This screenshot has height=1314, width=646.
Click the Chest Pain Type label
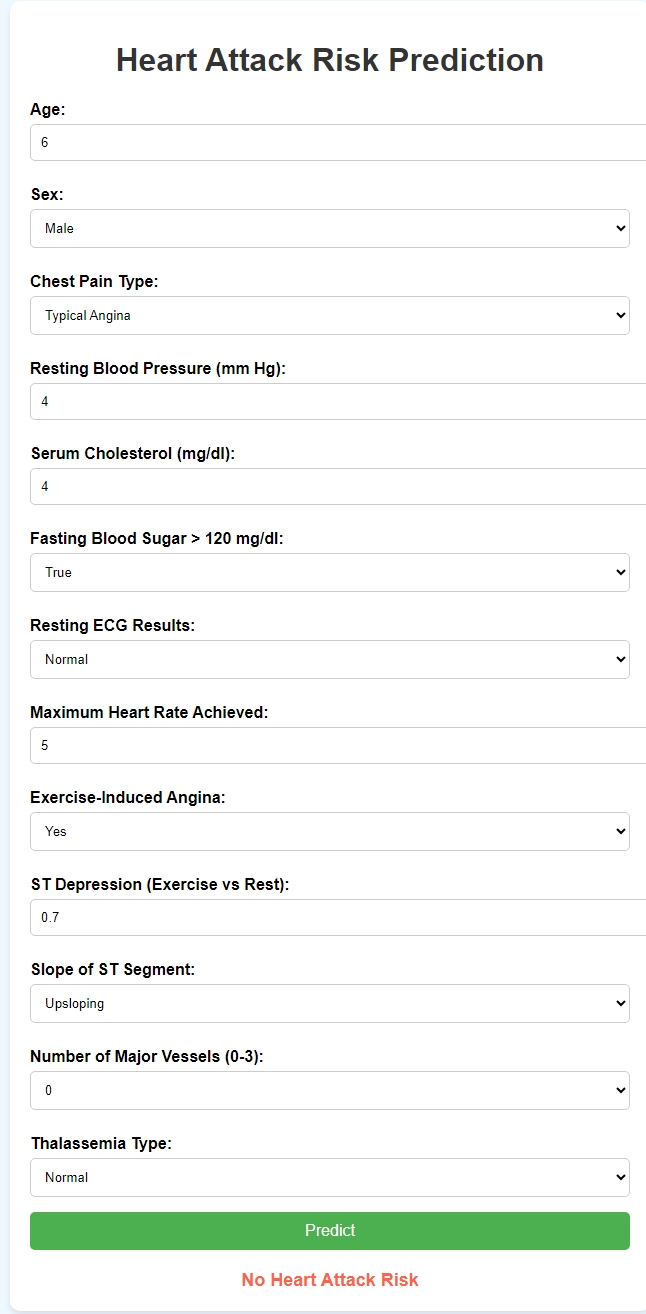point(94,282)
